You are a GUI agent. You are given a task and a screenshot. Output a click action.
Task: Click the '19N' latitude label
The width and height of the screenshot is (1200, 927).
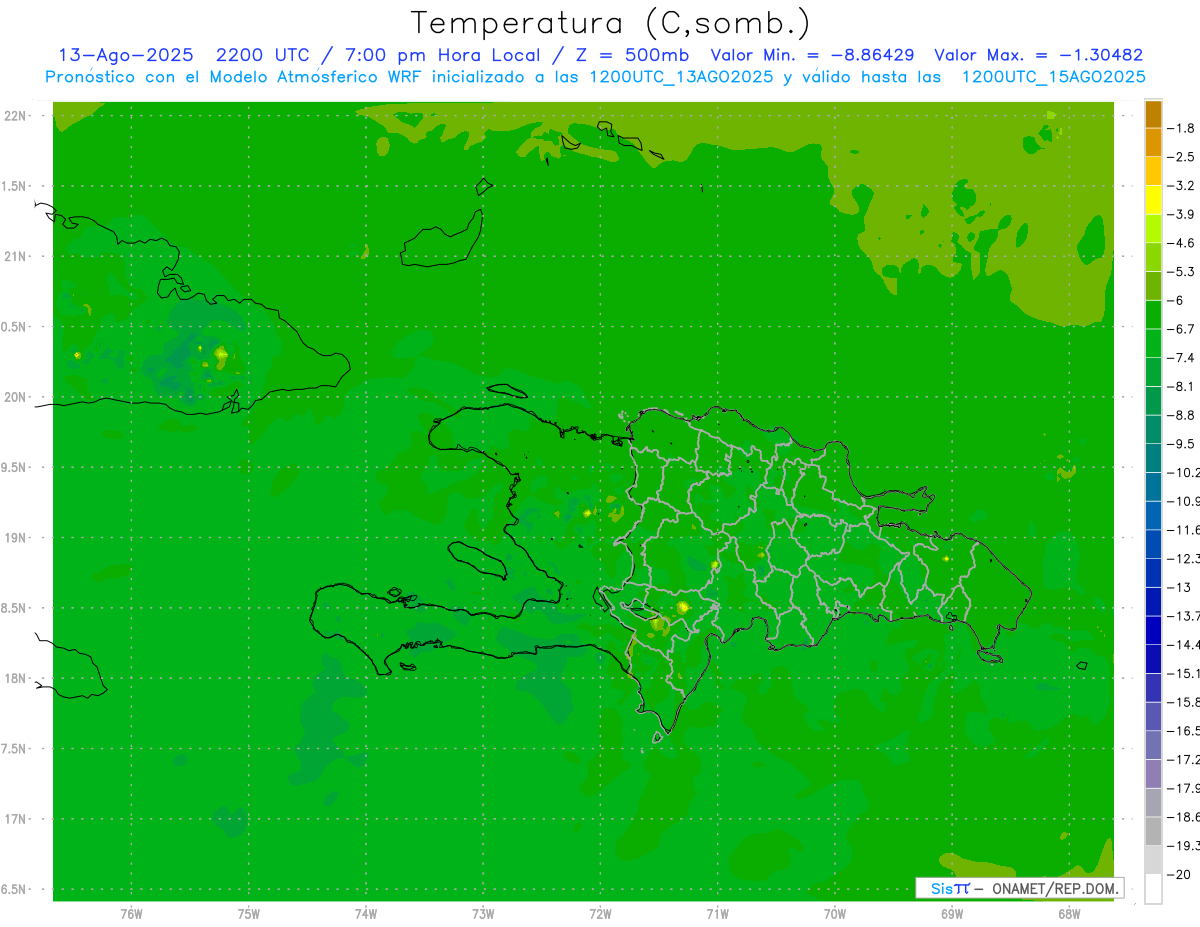pos(15,538)
